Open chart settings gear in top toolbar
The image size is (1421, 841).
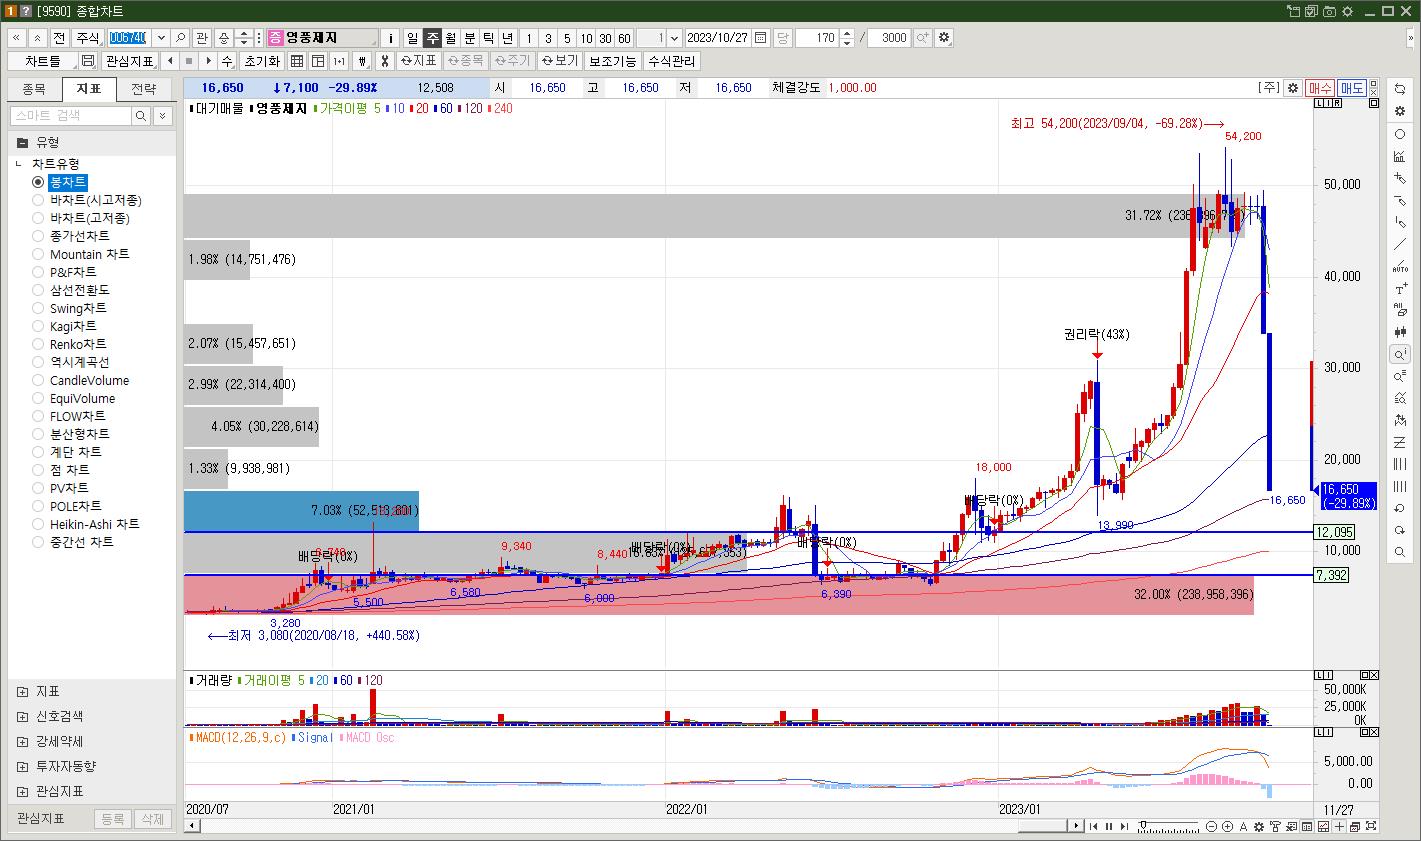(x=944, y=37)
